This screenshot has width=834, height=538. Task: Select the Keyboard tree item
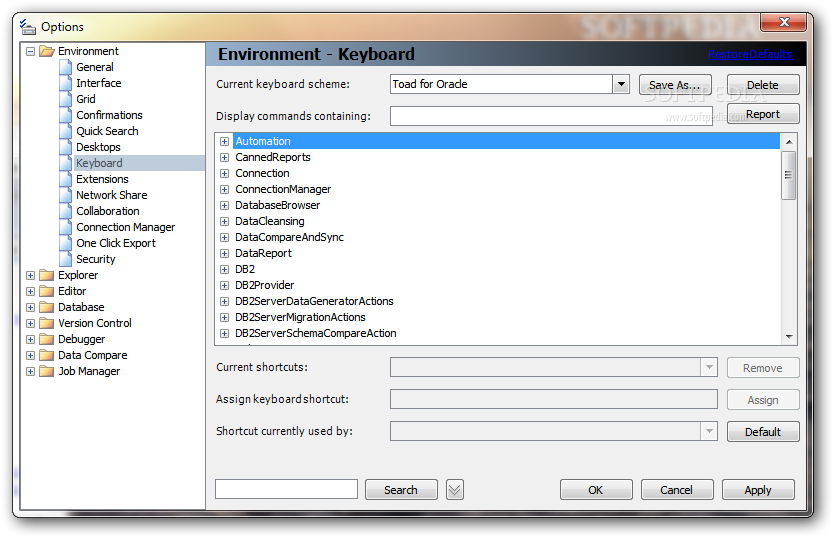(99, 163)
